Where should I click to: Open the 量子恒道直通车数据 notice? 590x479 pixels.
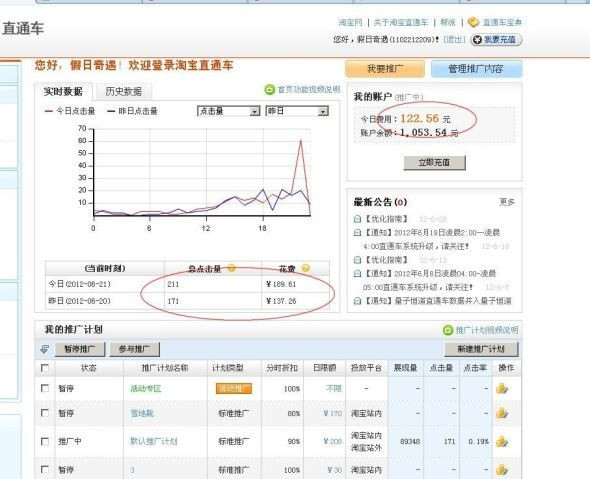[x=438, y=301]
